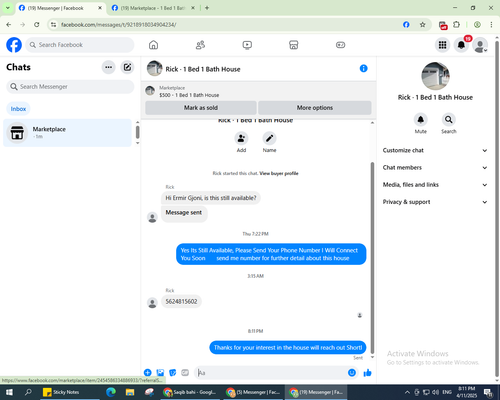Switch to the Marketplace browser tab
Image resolution: width=500 pixels, height=400 pixels.
pos(153,8)
